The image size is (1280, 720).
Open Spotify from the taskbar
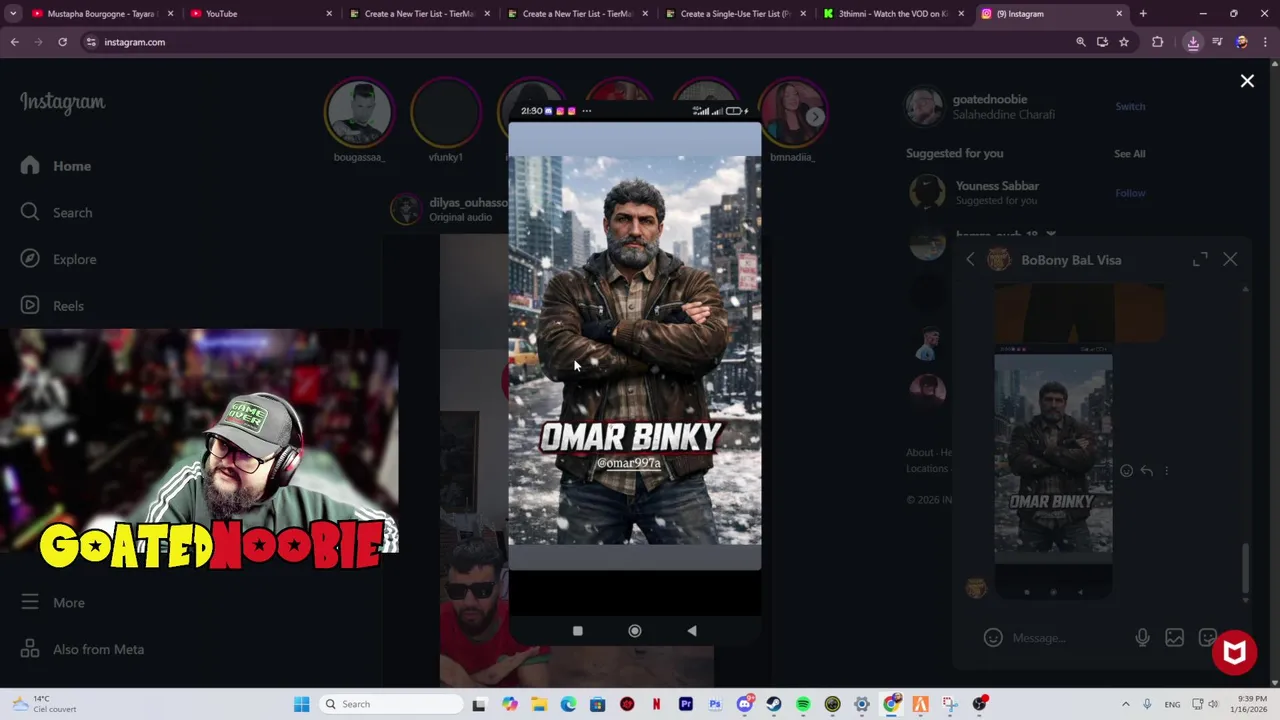click(803, 704)
